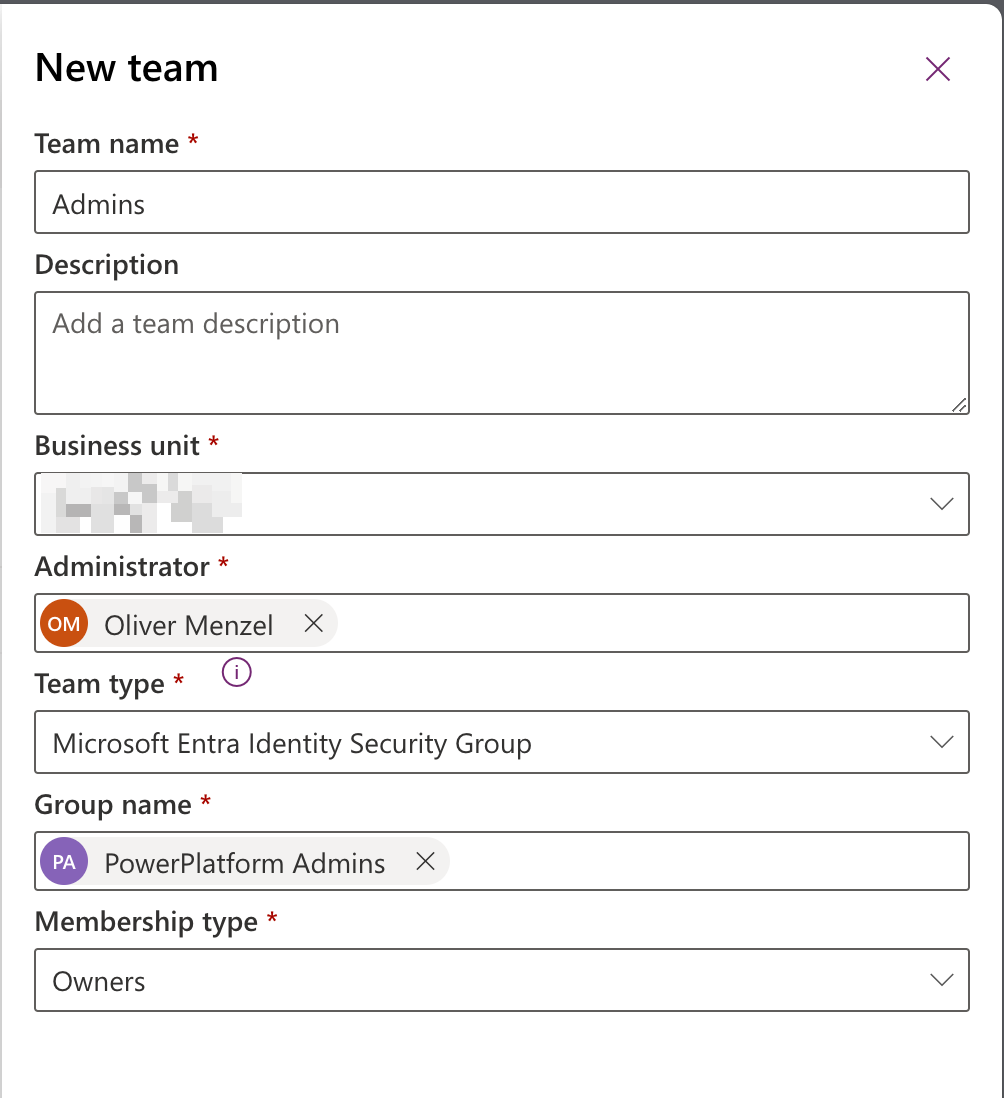Close the New team panel
1004x1098 pixels.
click(937, 69)
